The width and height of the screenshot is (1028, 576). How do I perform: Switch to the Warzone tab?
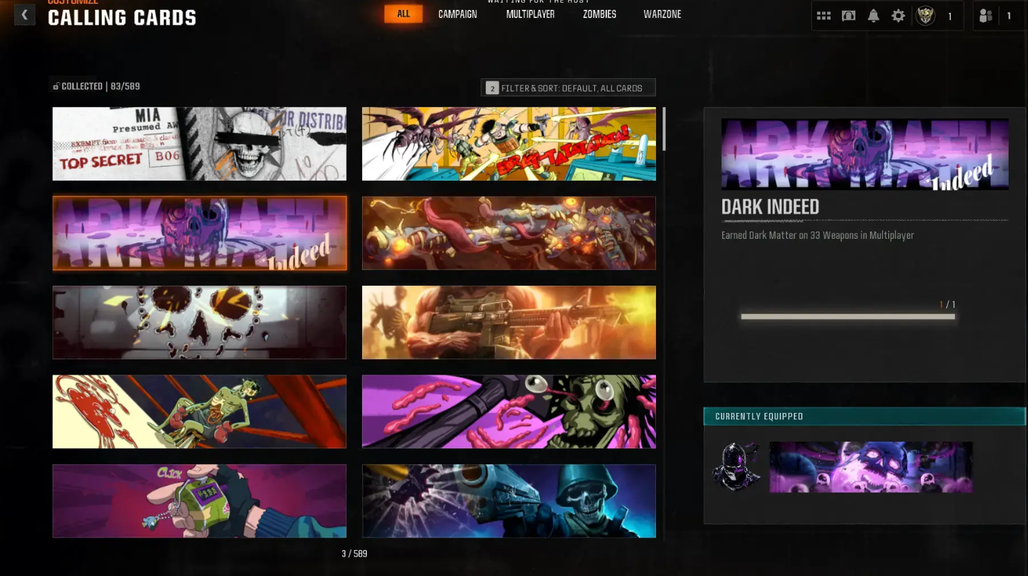[662, 14]
